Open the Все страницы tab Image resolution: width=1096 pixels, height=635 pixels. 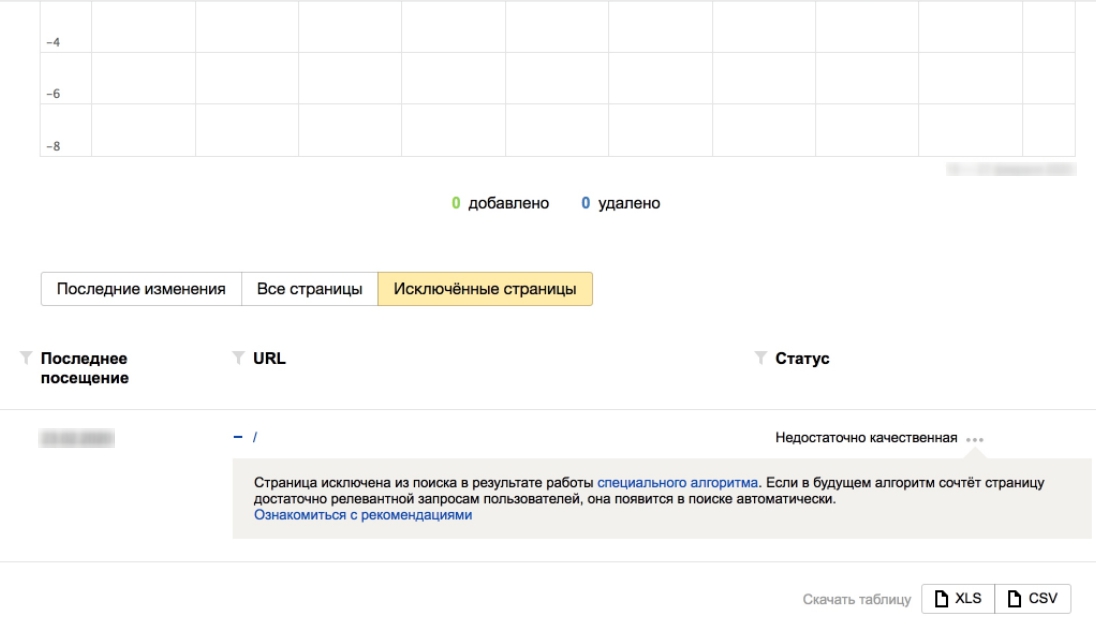pyautogui.click(x=309, y=289)
